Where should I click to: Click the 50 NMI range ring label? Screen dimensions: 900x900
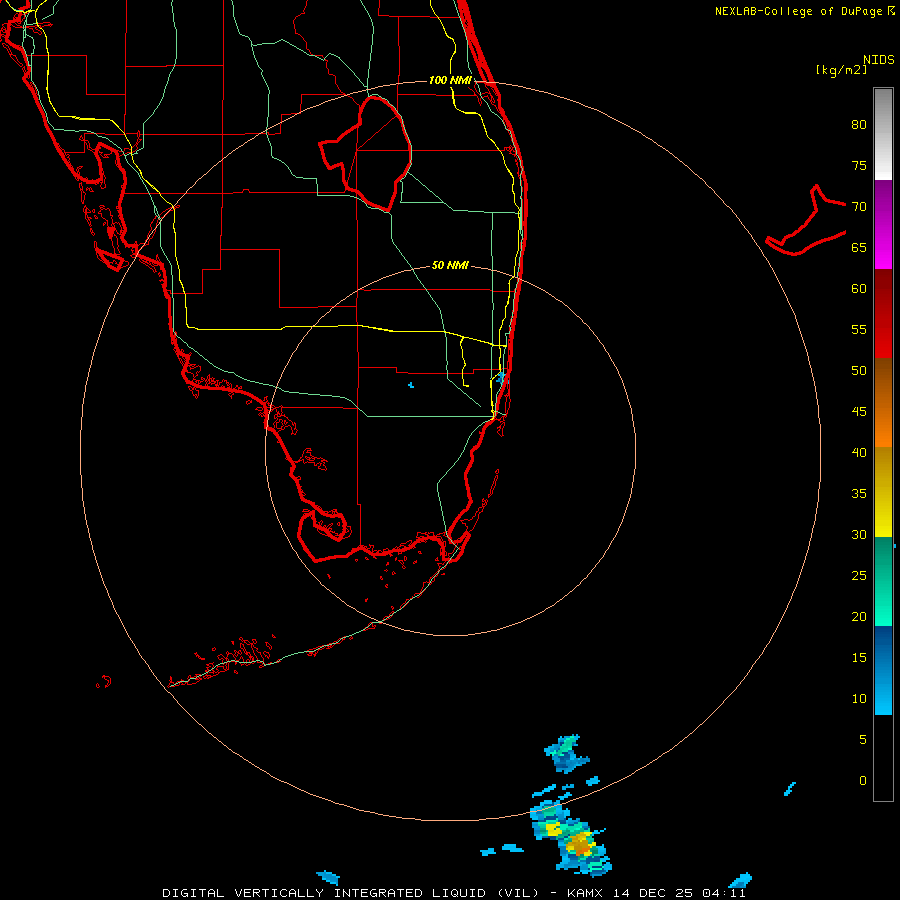tap(450, 265)
